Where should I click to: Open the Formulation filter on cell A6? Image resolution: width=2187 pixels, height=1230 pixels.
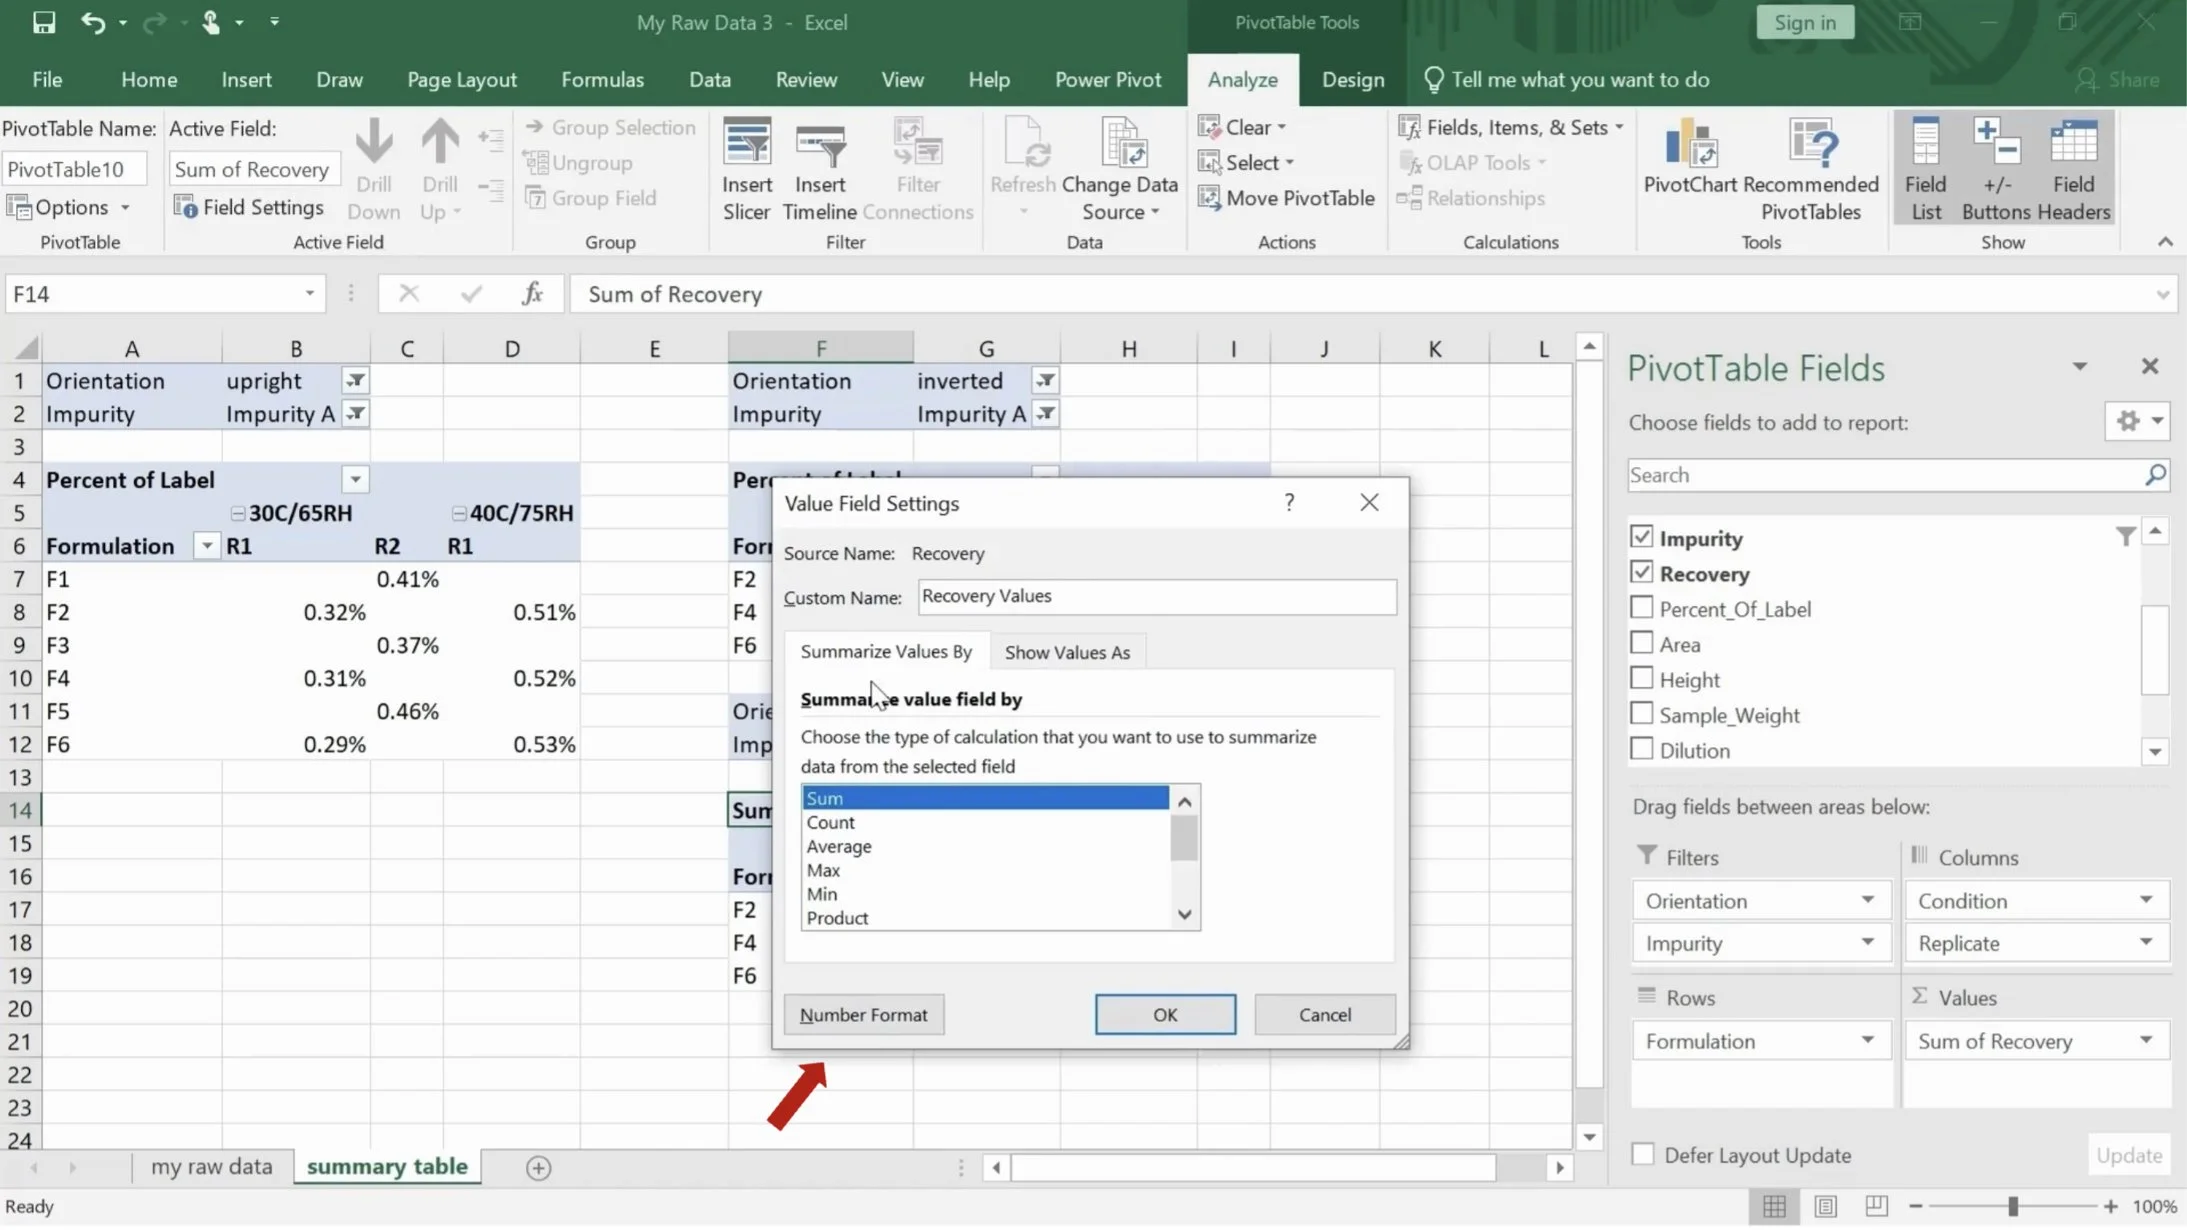tap(207, 545)
